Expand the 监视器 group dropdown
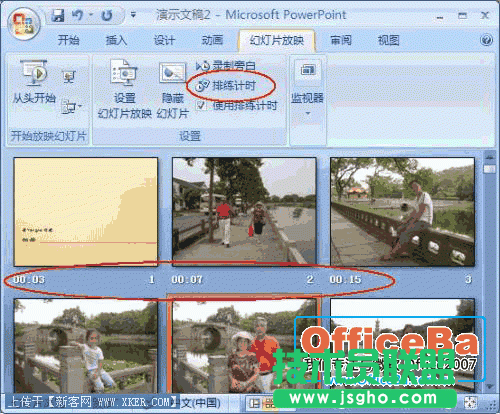This screenshot has width=500, height=414. 308,114
